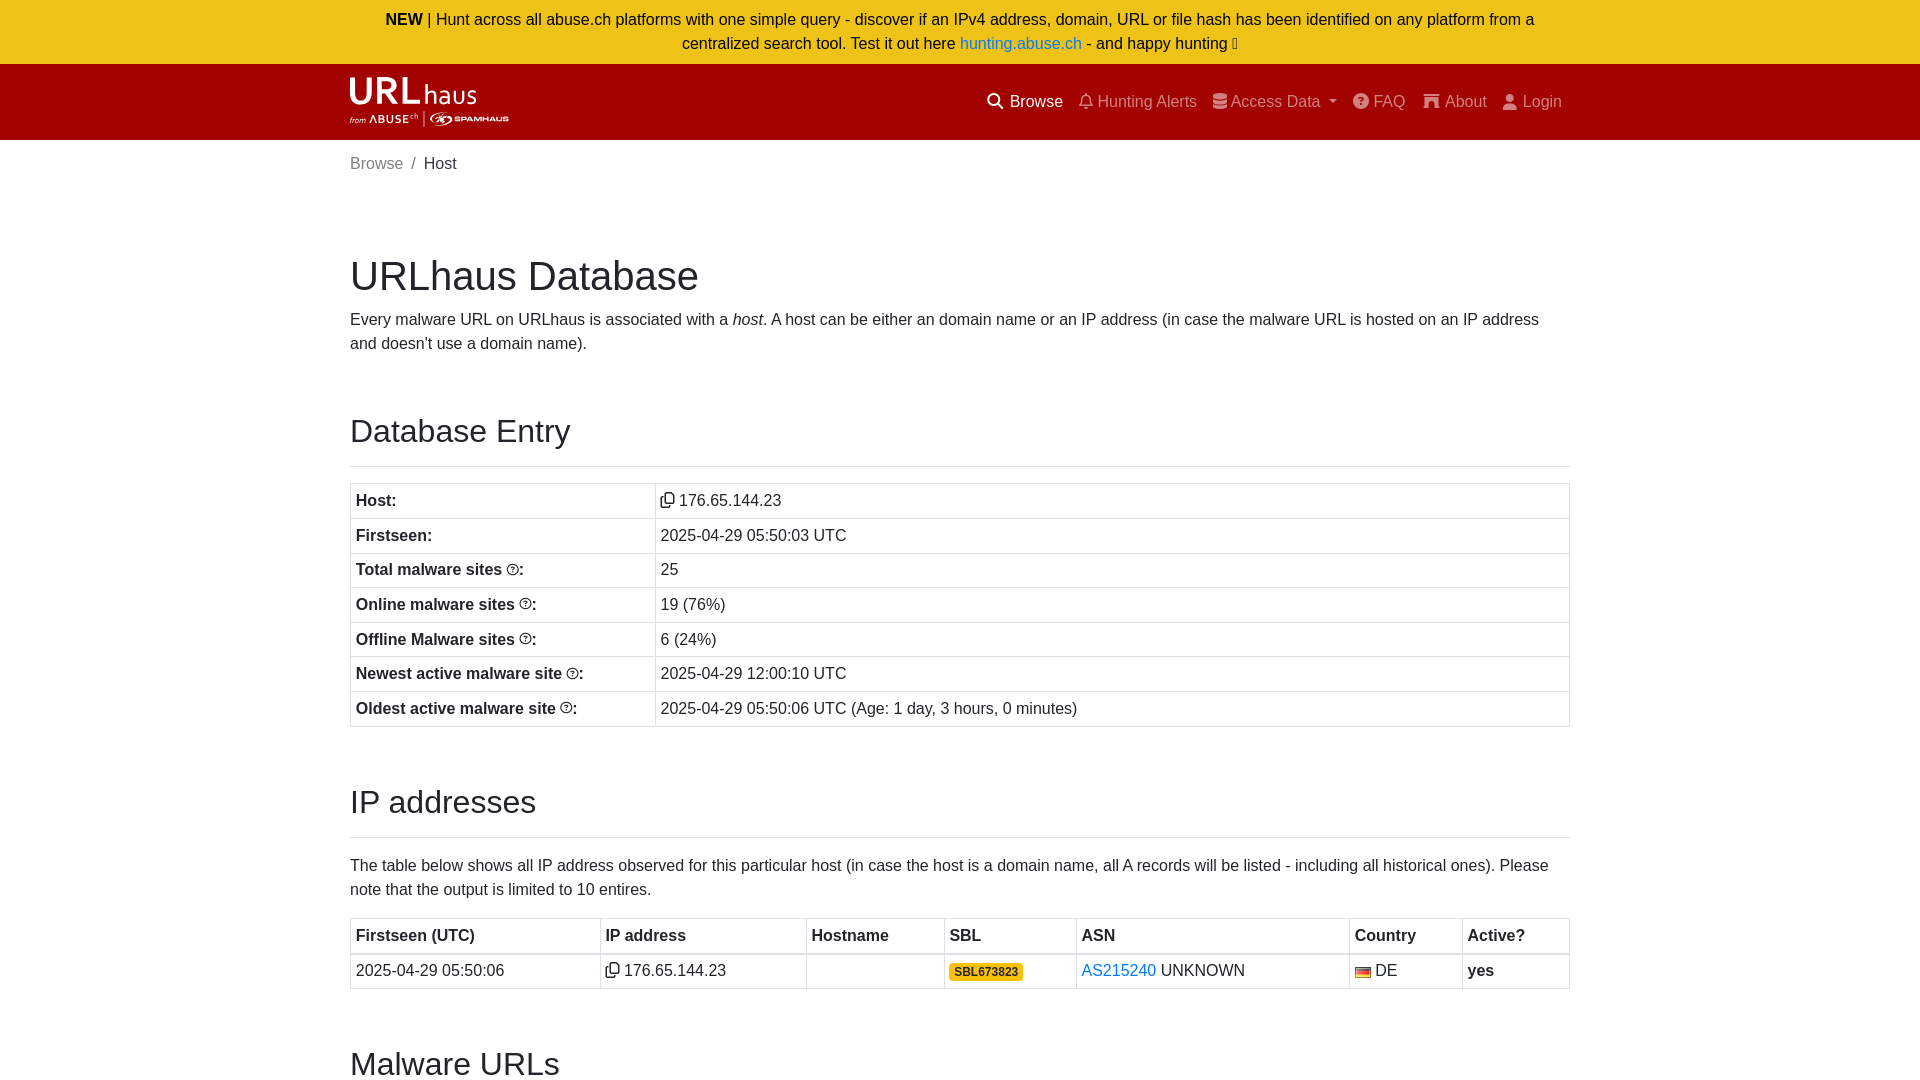Viewport: 1920px width, 1080px height.
Task: Open the Browse menu item
Action: (1025, 102)
